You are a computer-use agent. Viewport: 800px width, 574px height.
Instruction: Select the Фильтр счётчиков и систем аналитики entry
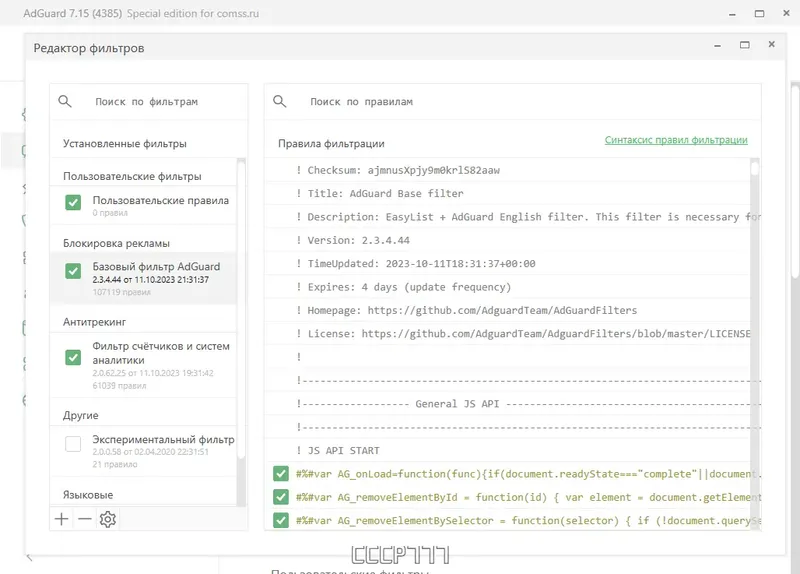pyautogui.click(x=161, y=353)
